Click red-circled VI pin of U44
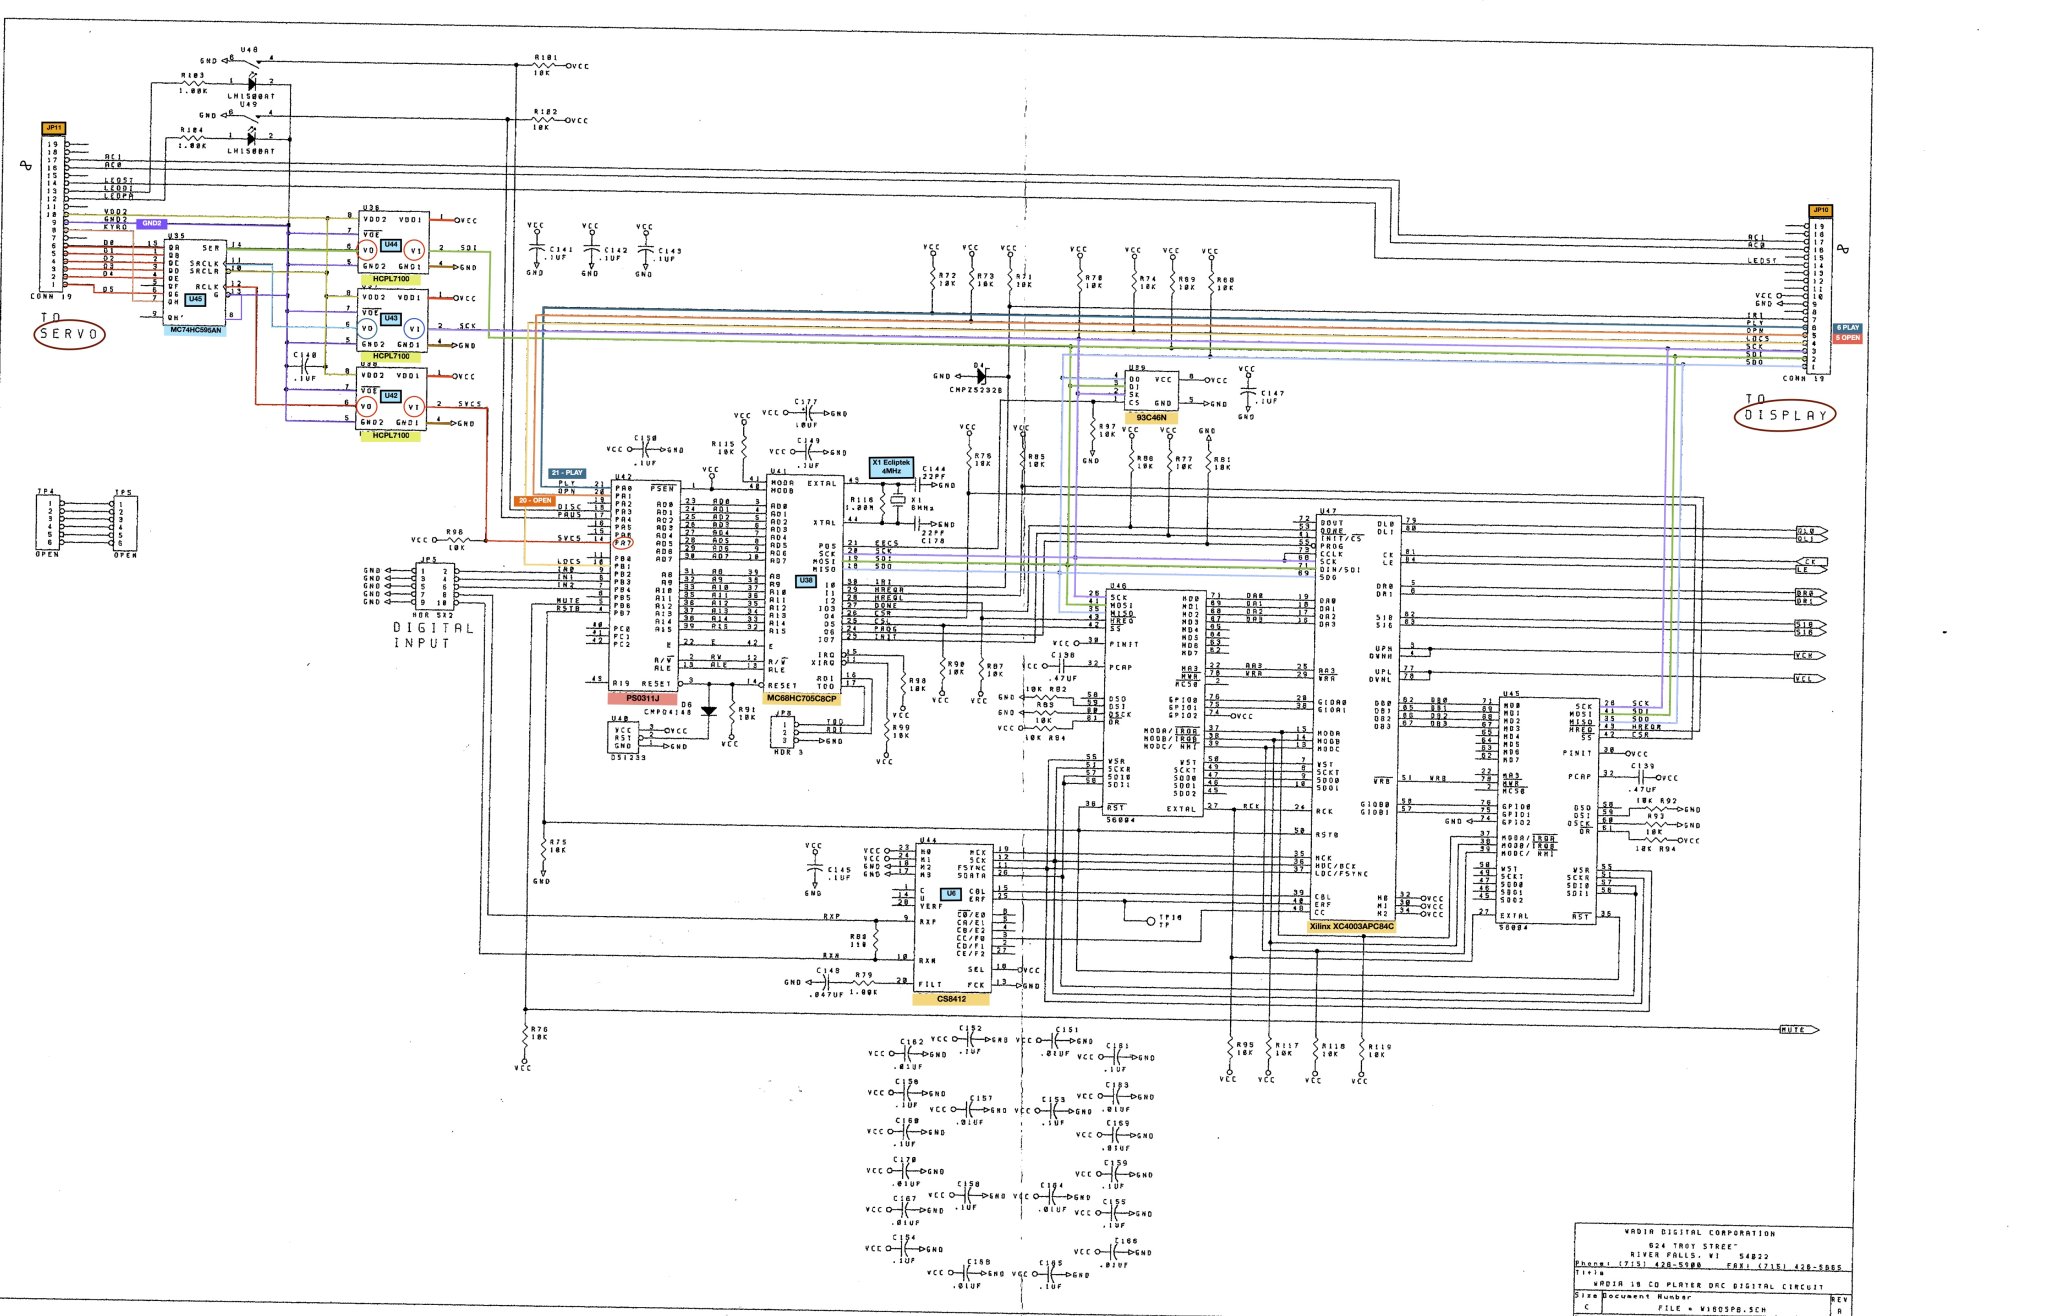 (x=416, y=250)
